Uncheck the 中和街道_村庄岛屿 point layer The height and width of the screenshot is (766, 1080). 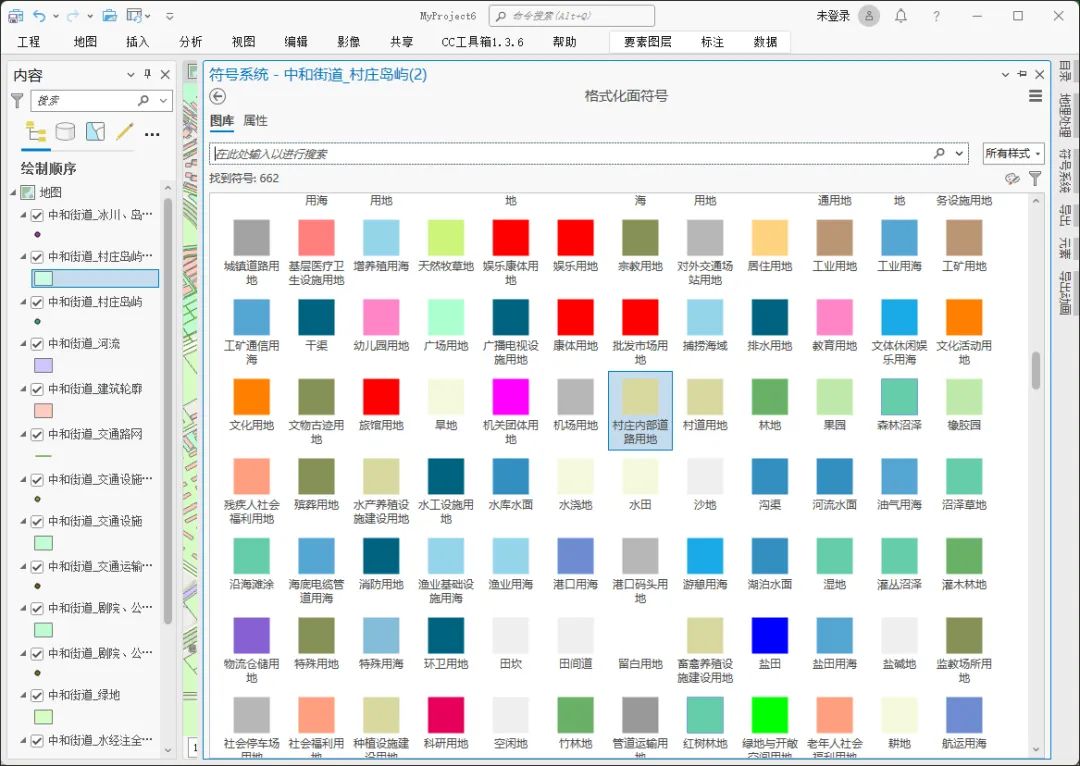pos(37,302)
